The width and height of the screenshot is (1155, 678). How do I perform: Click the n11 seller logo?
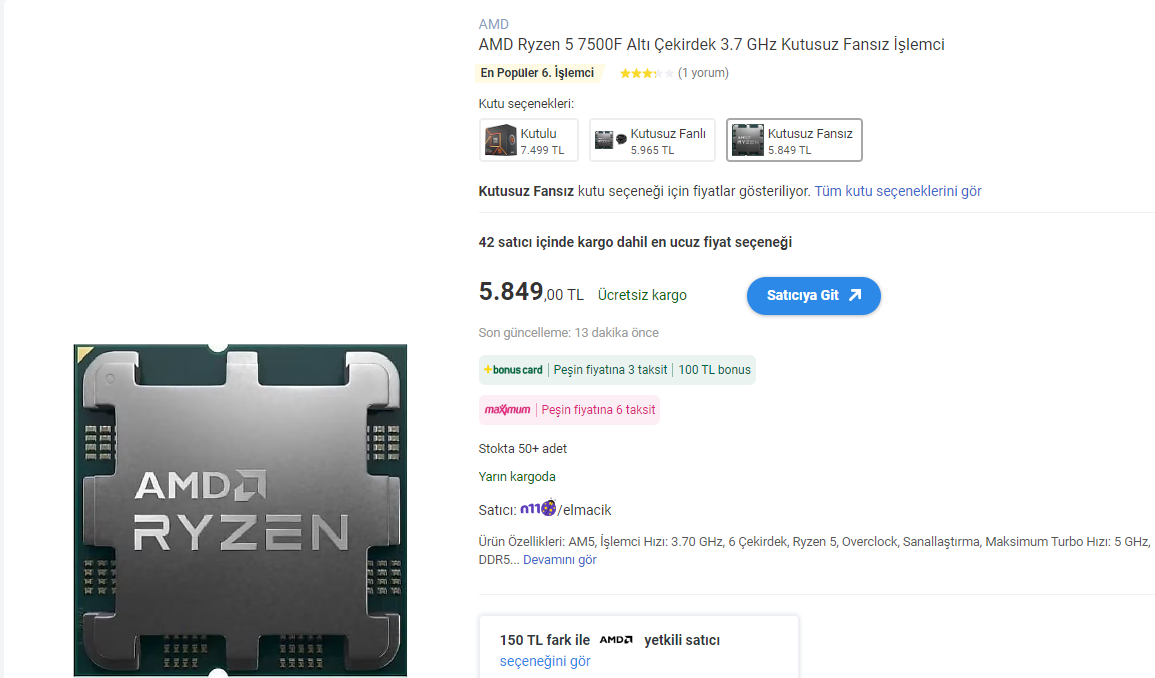coord(538,508)
